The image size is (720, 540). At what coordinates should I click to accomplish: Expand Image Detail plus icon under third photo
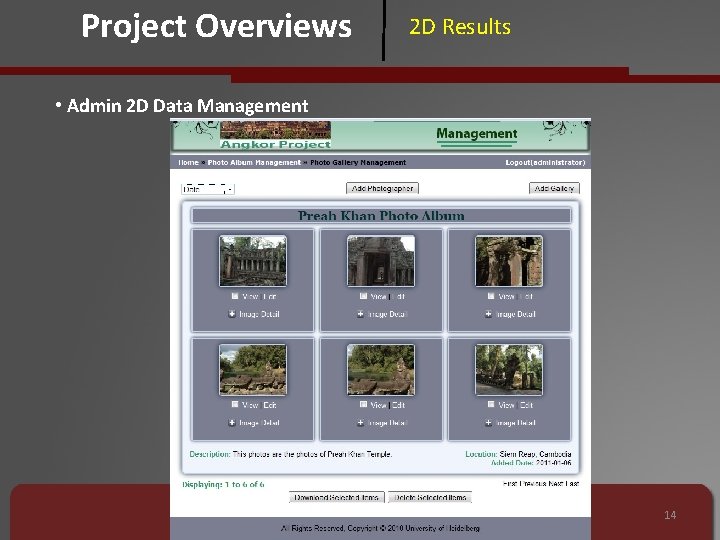tap(489, 314)
